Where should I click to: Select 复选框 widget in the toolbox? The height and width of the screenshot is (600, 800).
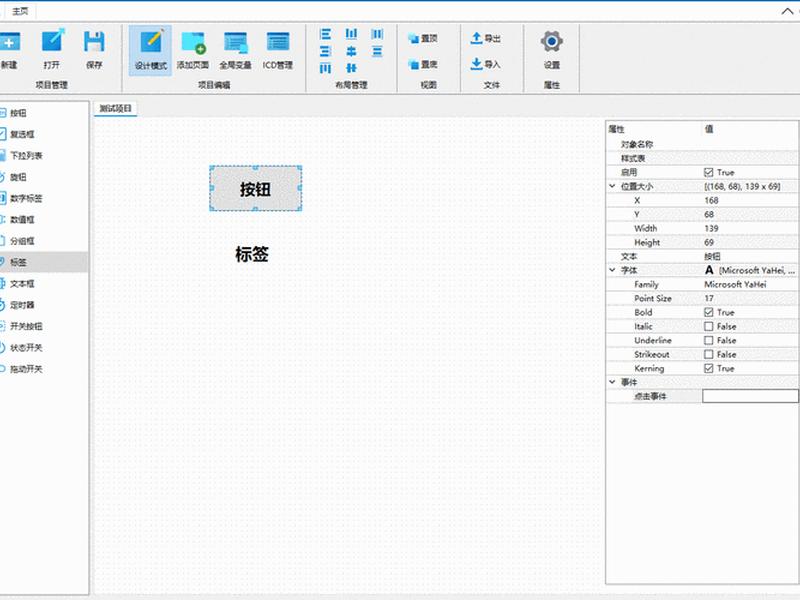(44, 134)
